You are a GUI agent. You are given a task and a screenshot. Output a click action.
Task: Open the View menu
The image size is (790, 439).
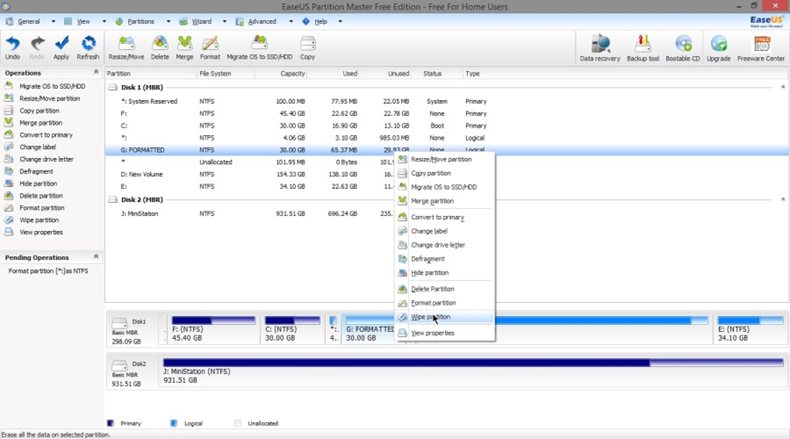83,22
